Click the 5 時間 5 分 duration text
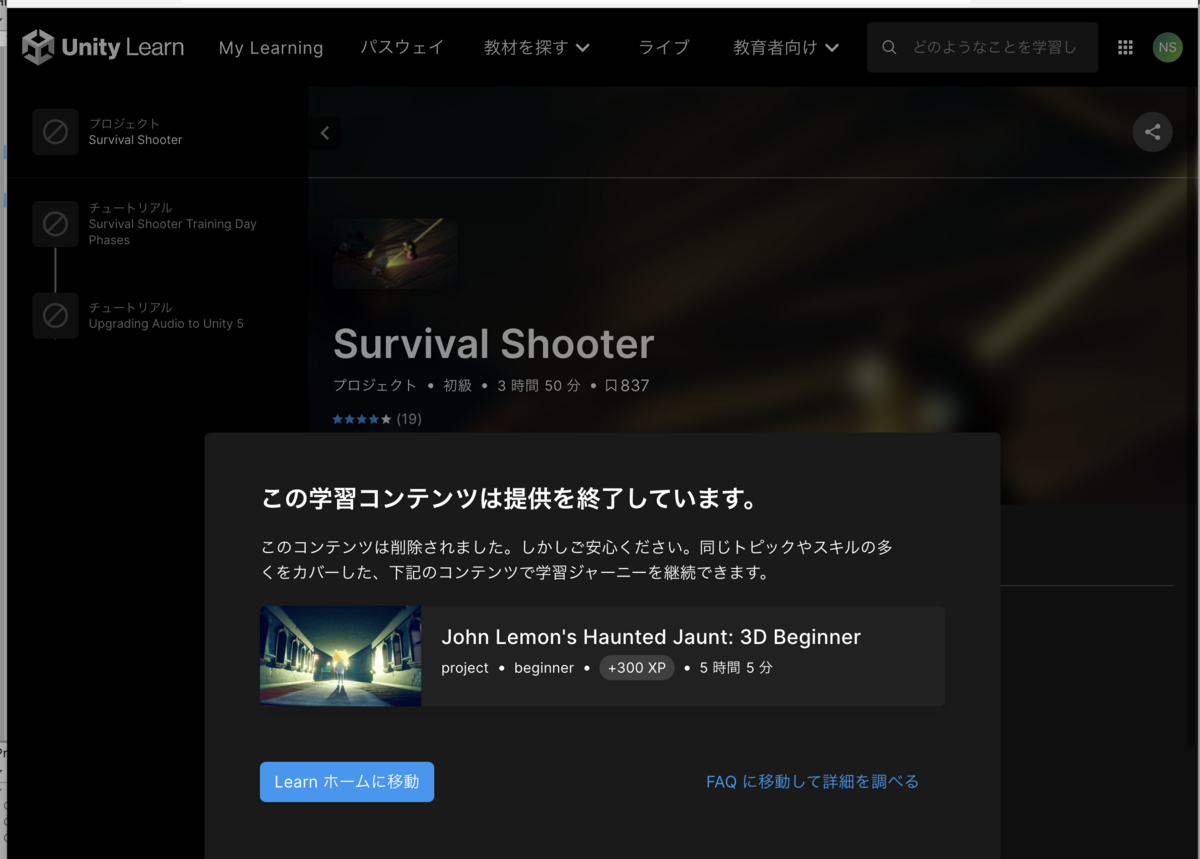The height and width of the screenshot is (859, 1200). pyautogui.click(x=736, y=668)
